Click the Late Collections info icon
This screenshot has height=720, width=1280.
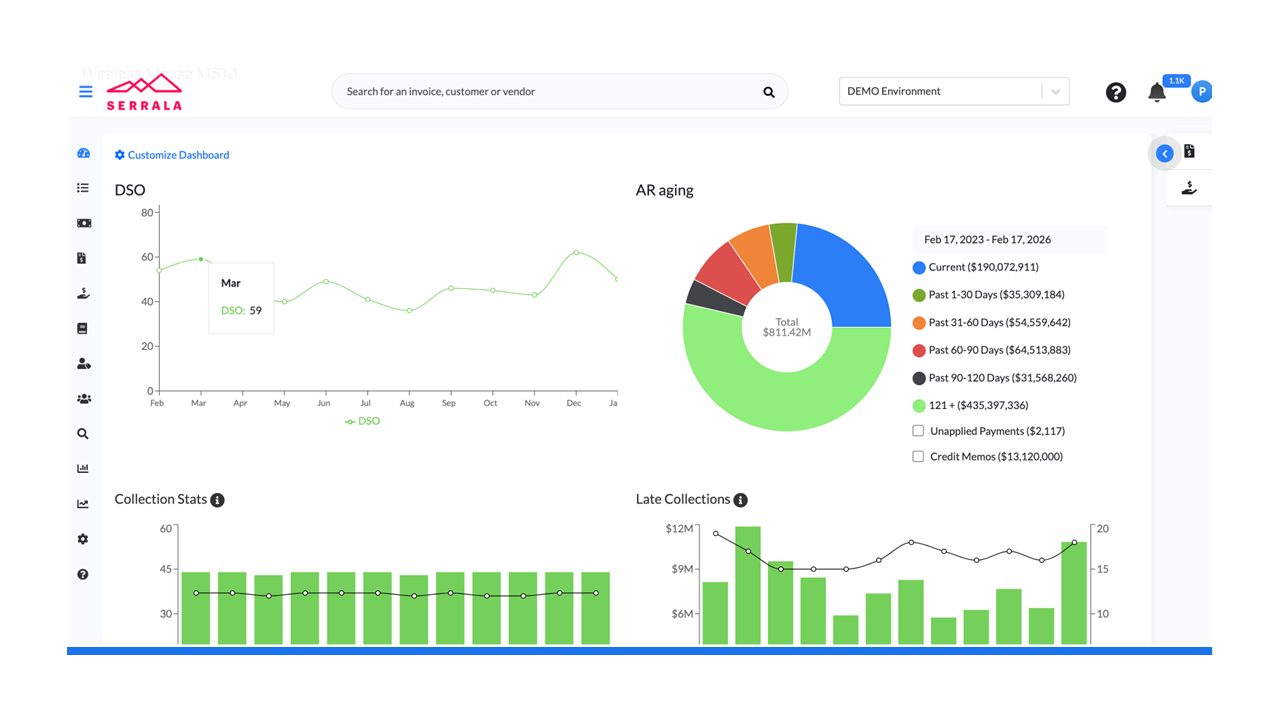[x=740, y=500]
